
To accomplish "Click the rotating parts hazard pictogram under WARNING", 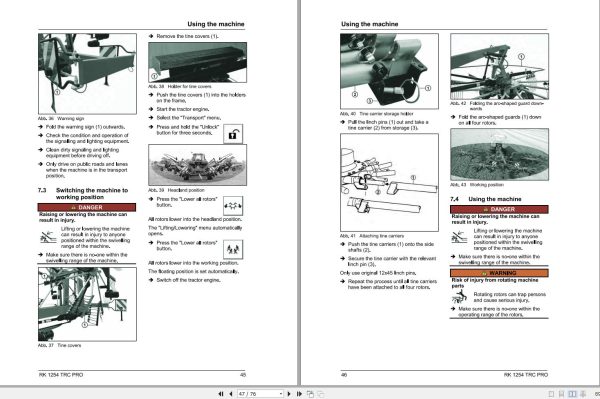I will pyautogui.click(x=460, y=297).
